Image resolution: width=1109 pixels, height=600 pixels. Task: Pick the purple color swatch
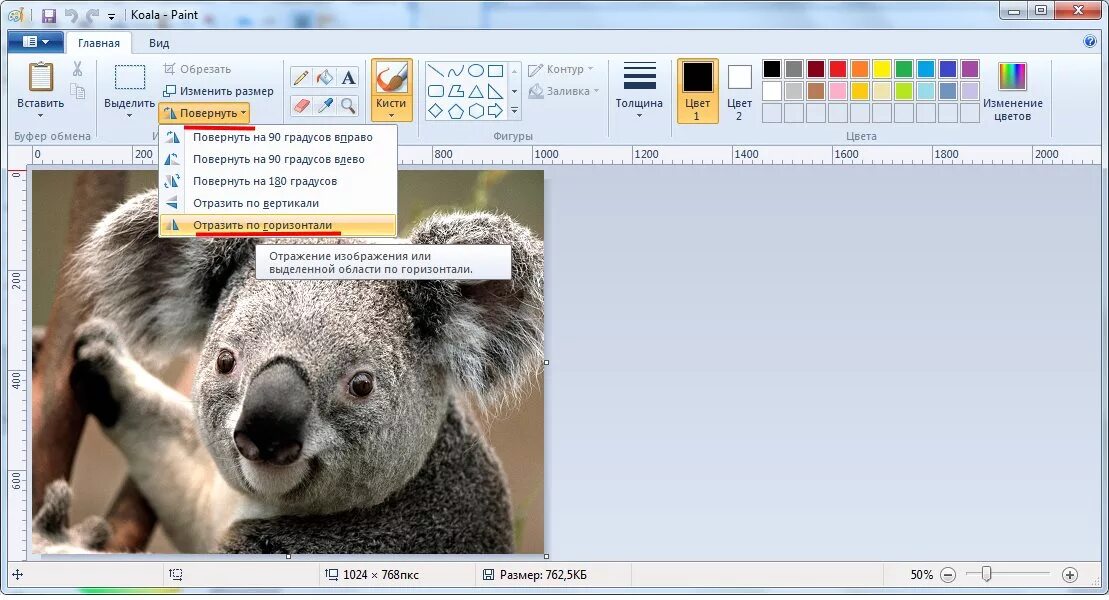point(970,69)
